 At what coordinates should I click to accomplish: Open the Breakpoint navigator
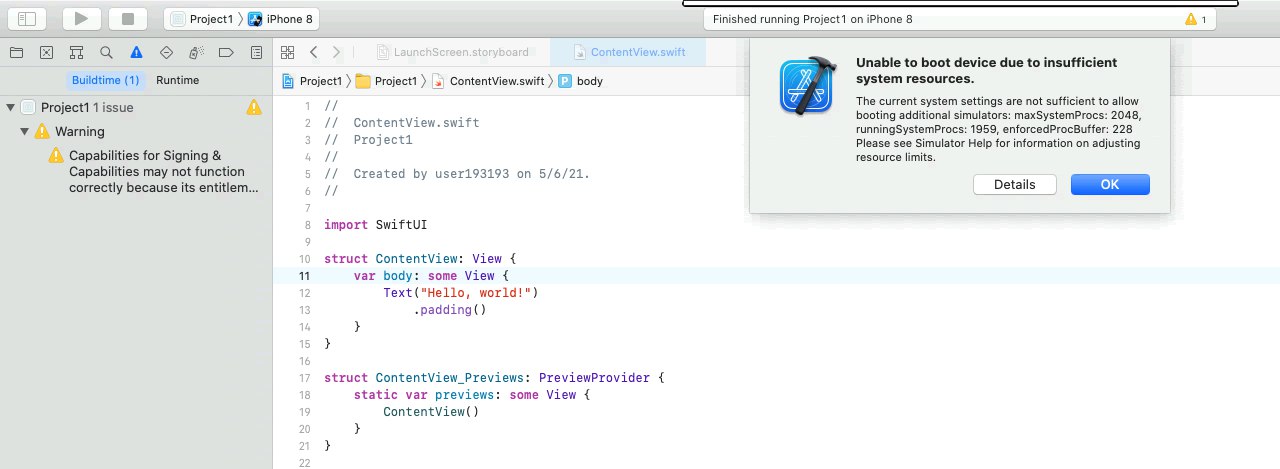(x=226, y=52)
